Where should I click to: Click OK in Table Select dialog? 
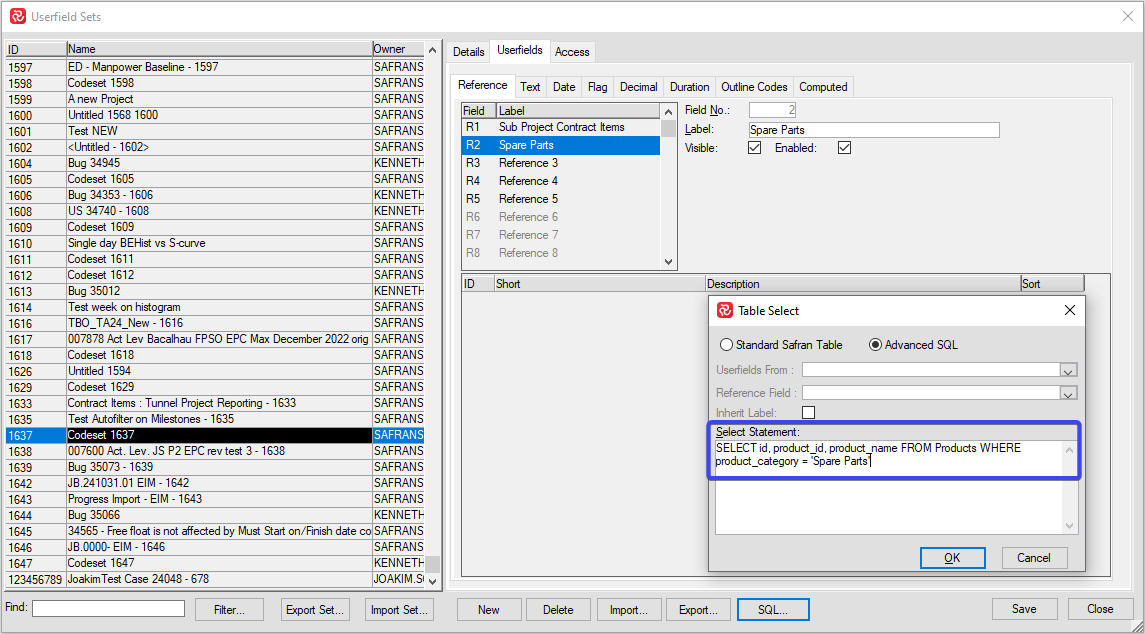pyautogui.click(x=952, y=558)
